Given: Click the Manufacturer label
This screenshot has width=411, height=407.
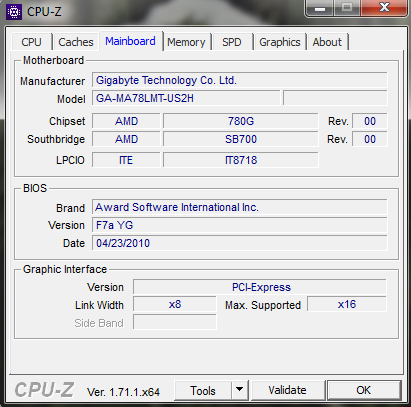Looking at the screenshot, I should [x=52, y=81].
